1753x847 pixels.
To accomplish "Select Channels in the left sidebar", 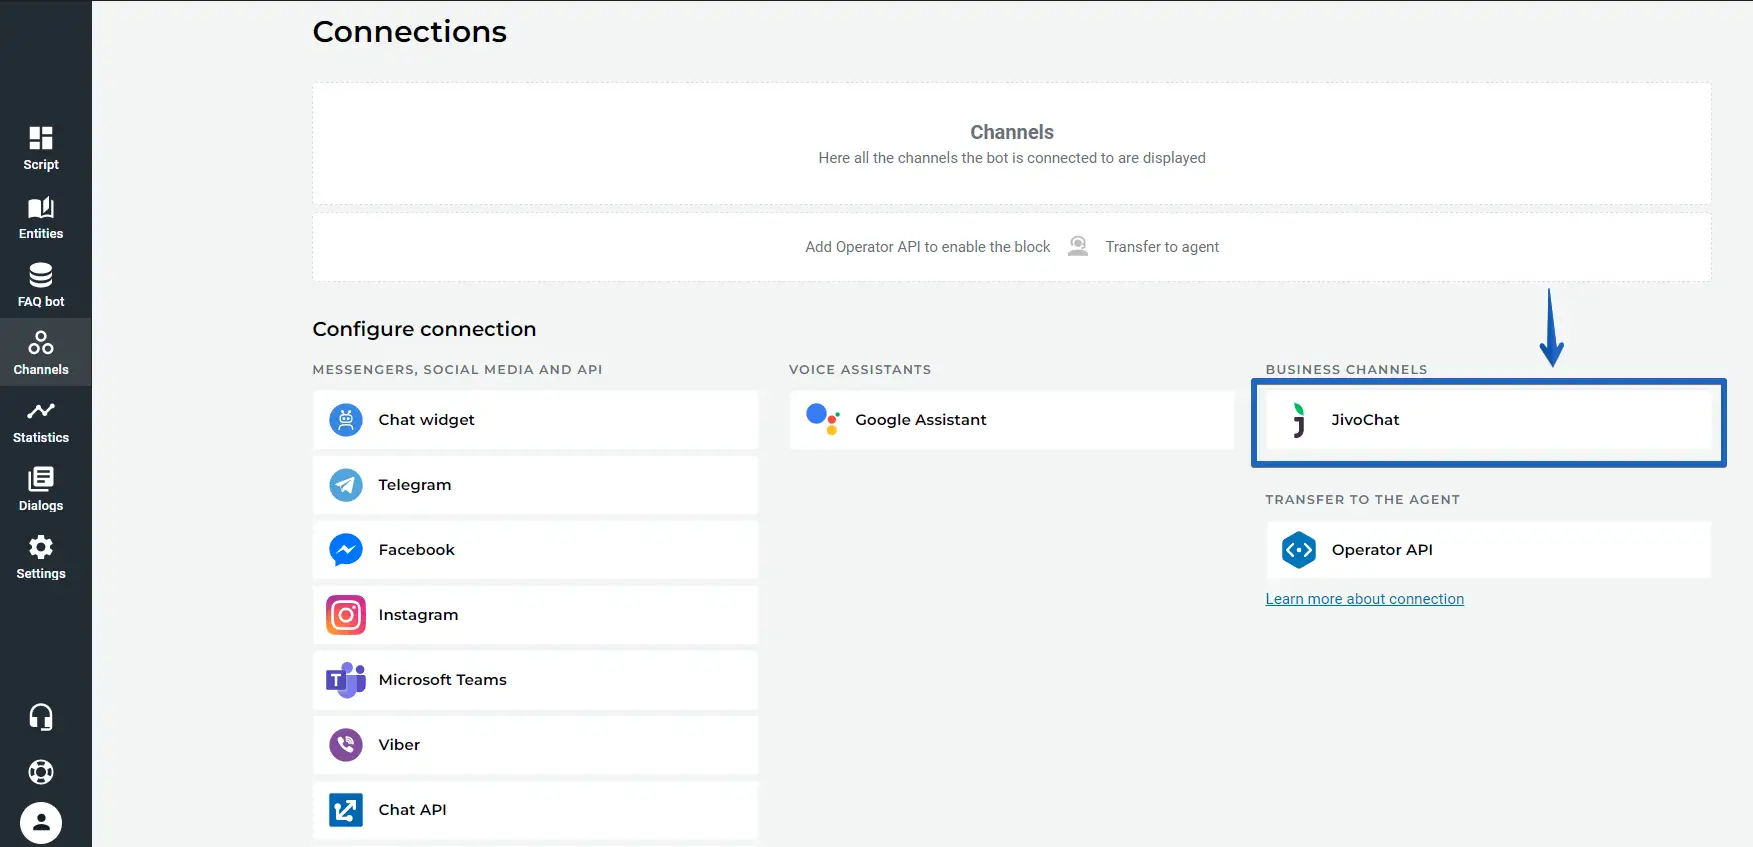I will pyautogui.click(x=41, y=353).
